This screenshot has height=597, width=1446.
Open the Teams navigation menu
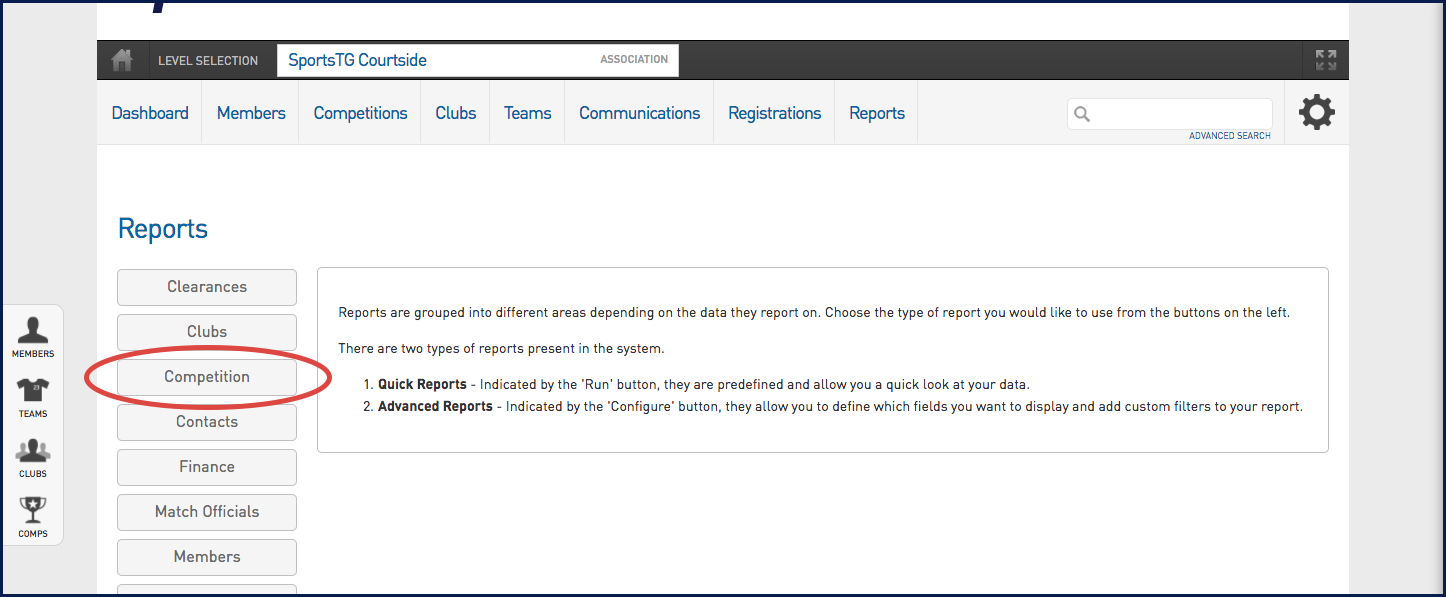pyautogui.click(x=528, y=113)
